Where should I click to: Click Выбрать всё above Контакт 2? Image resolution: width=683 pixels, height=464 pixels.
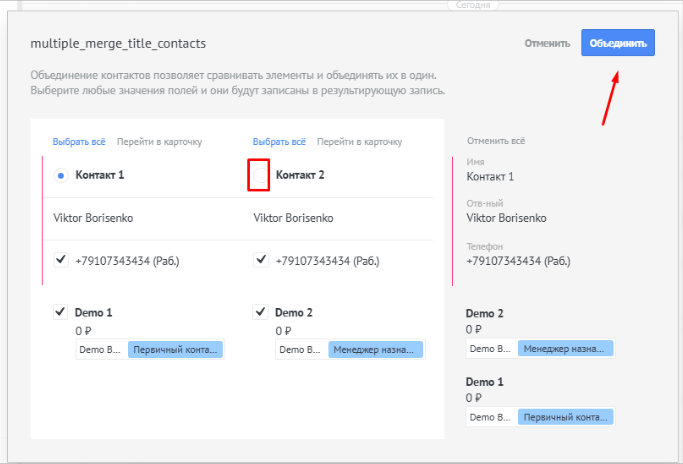tap(279, 142)
